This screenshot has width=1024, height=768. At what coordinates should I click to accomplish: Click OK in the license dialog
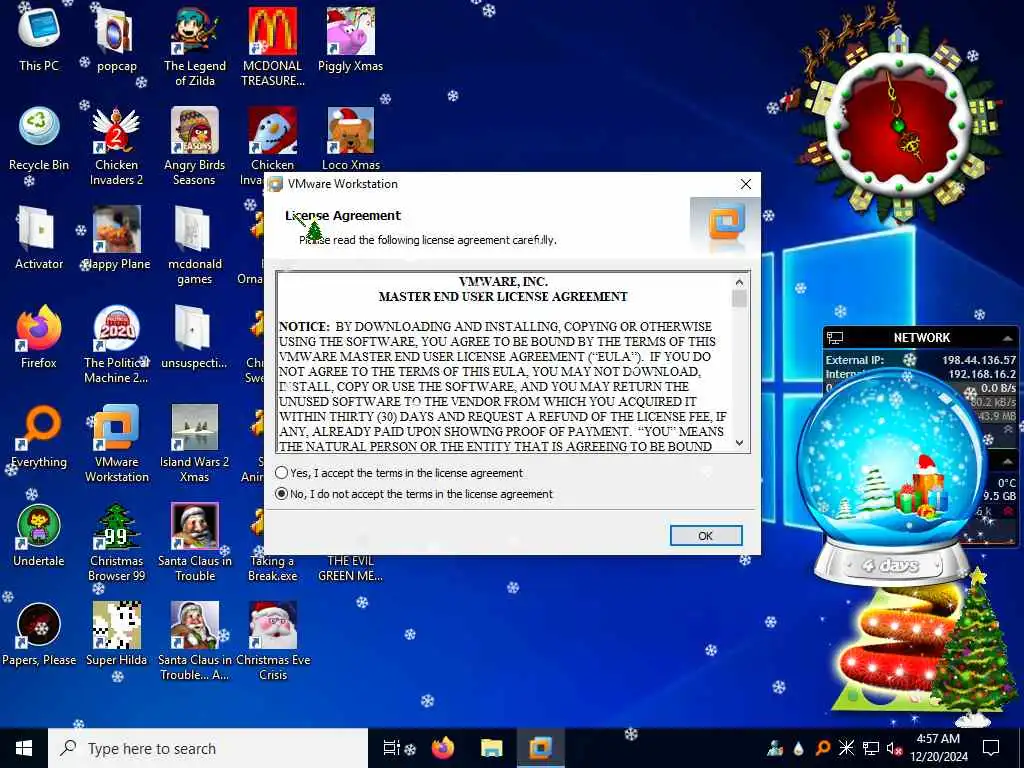(x=706, y=536)
